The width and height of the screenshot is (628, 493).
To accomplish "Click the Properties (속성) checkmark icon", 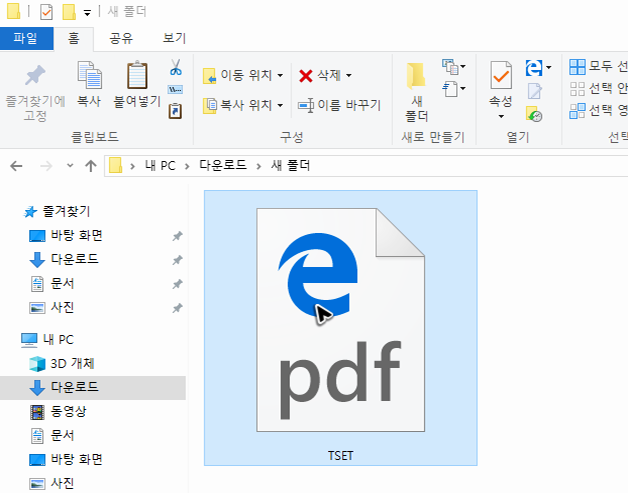I will [x=501, y=75].
